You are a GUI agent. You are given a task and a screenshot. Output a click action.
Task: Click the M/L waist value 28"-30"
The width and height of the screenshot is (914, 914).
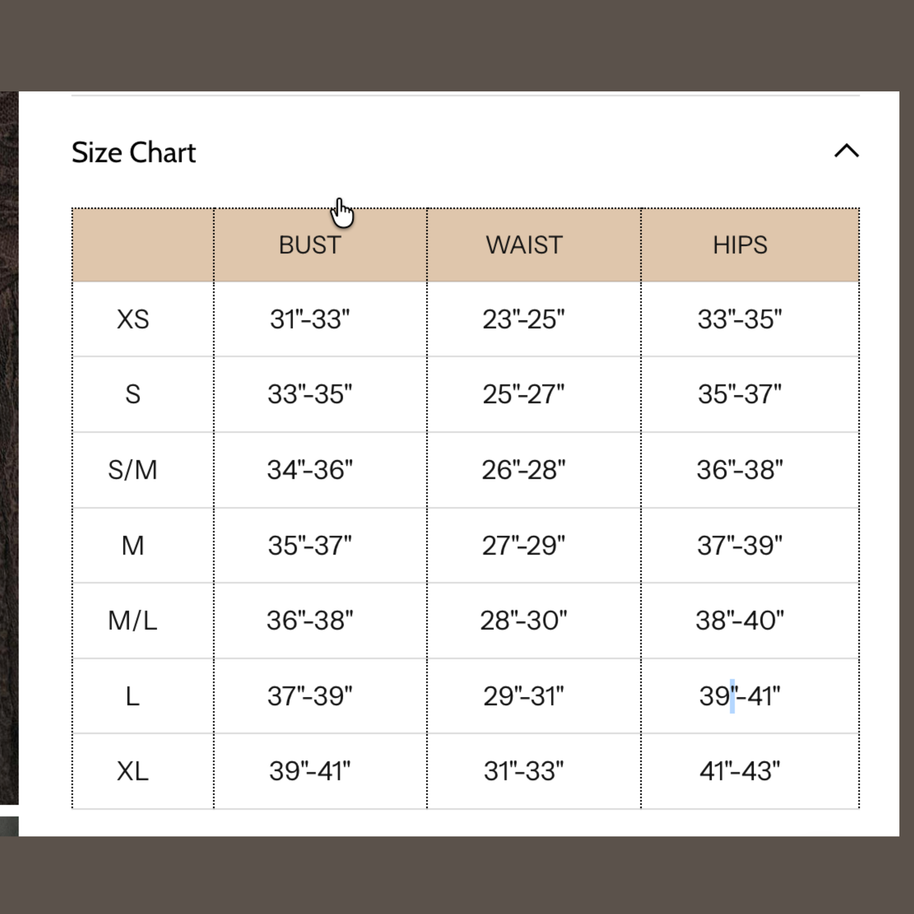[x=523, y=621]
